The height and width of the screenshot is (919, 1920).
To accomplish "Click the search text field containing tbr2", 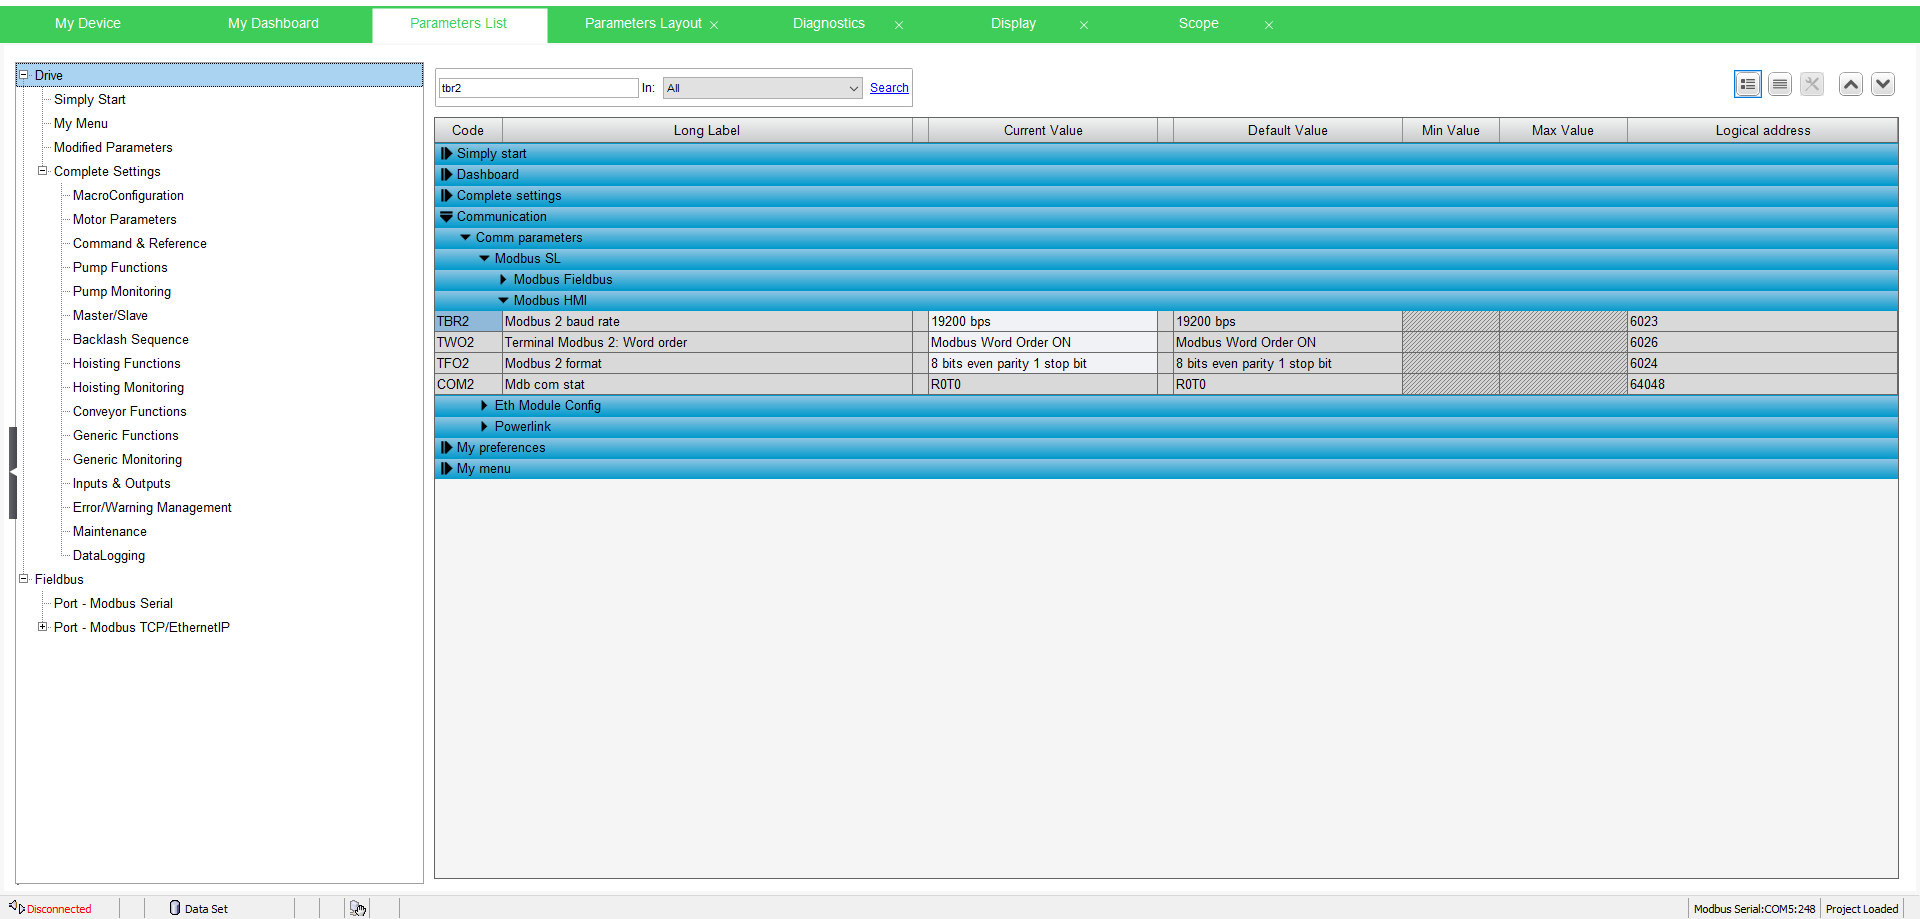I will 538,88.
